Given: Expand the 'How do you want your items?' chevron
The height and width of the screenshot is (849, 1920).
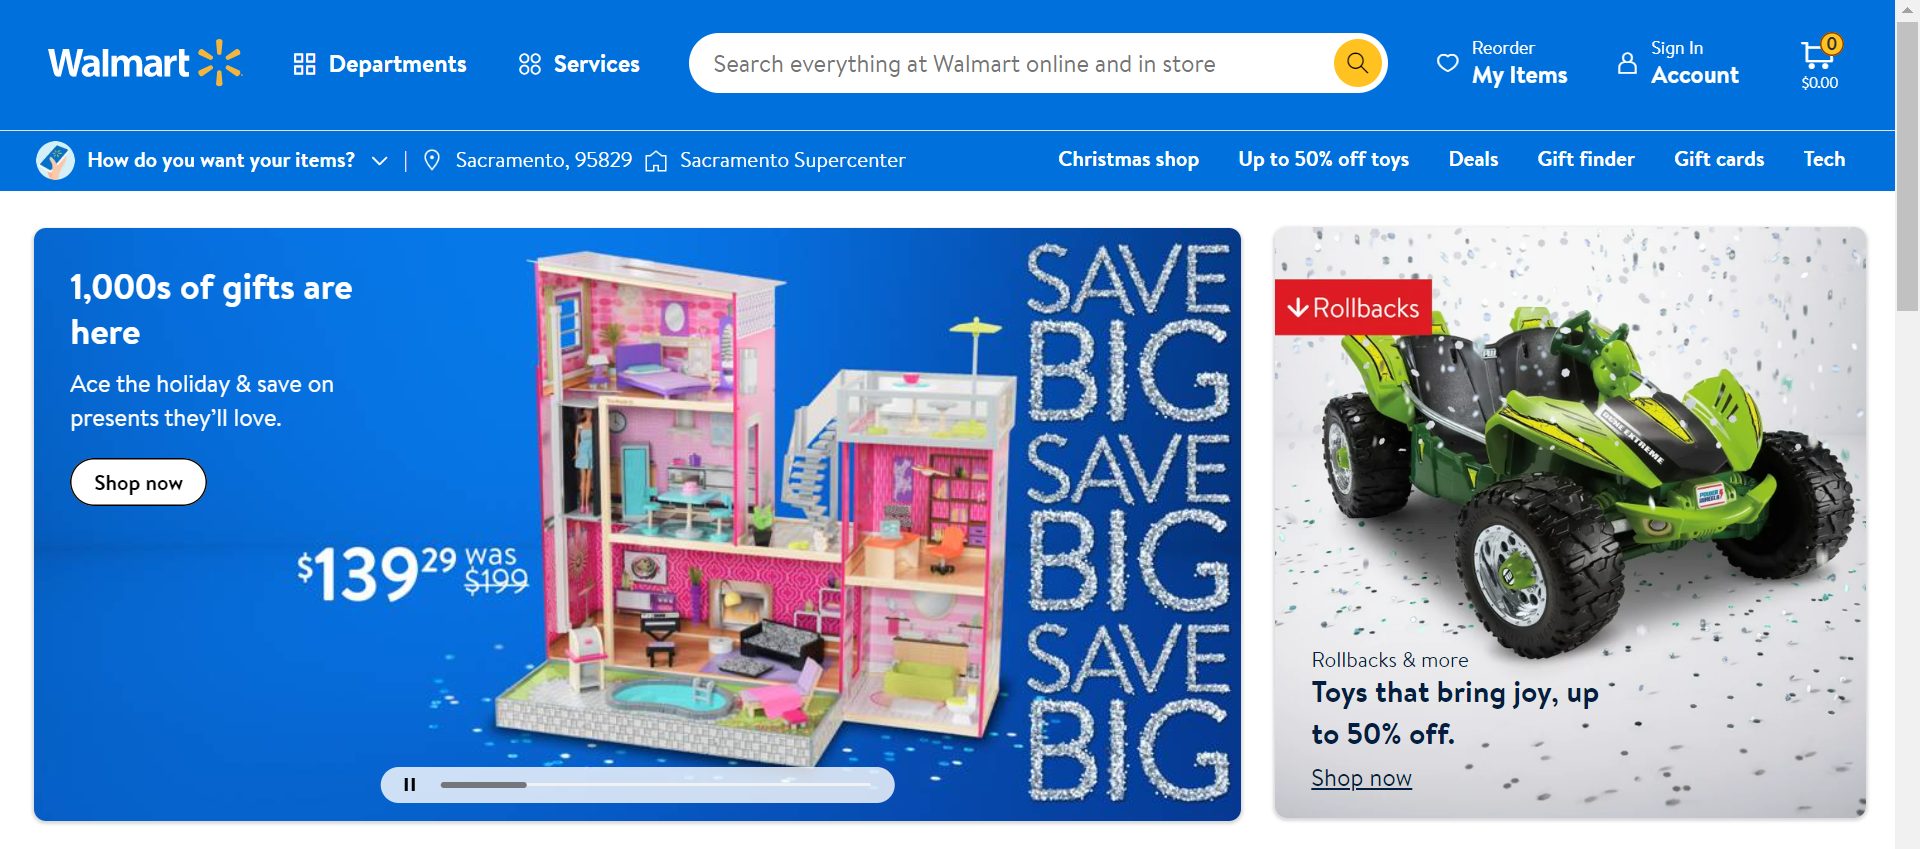Looking at the screenshot, I should coord(379,161).
